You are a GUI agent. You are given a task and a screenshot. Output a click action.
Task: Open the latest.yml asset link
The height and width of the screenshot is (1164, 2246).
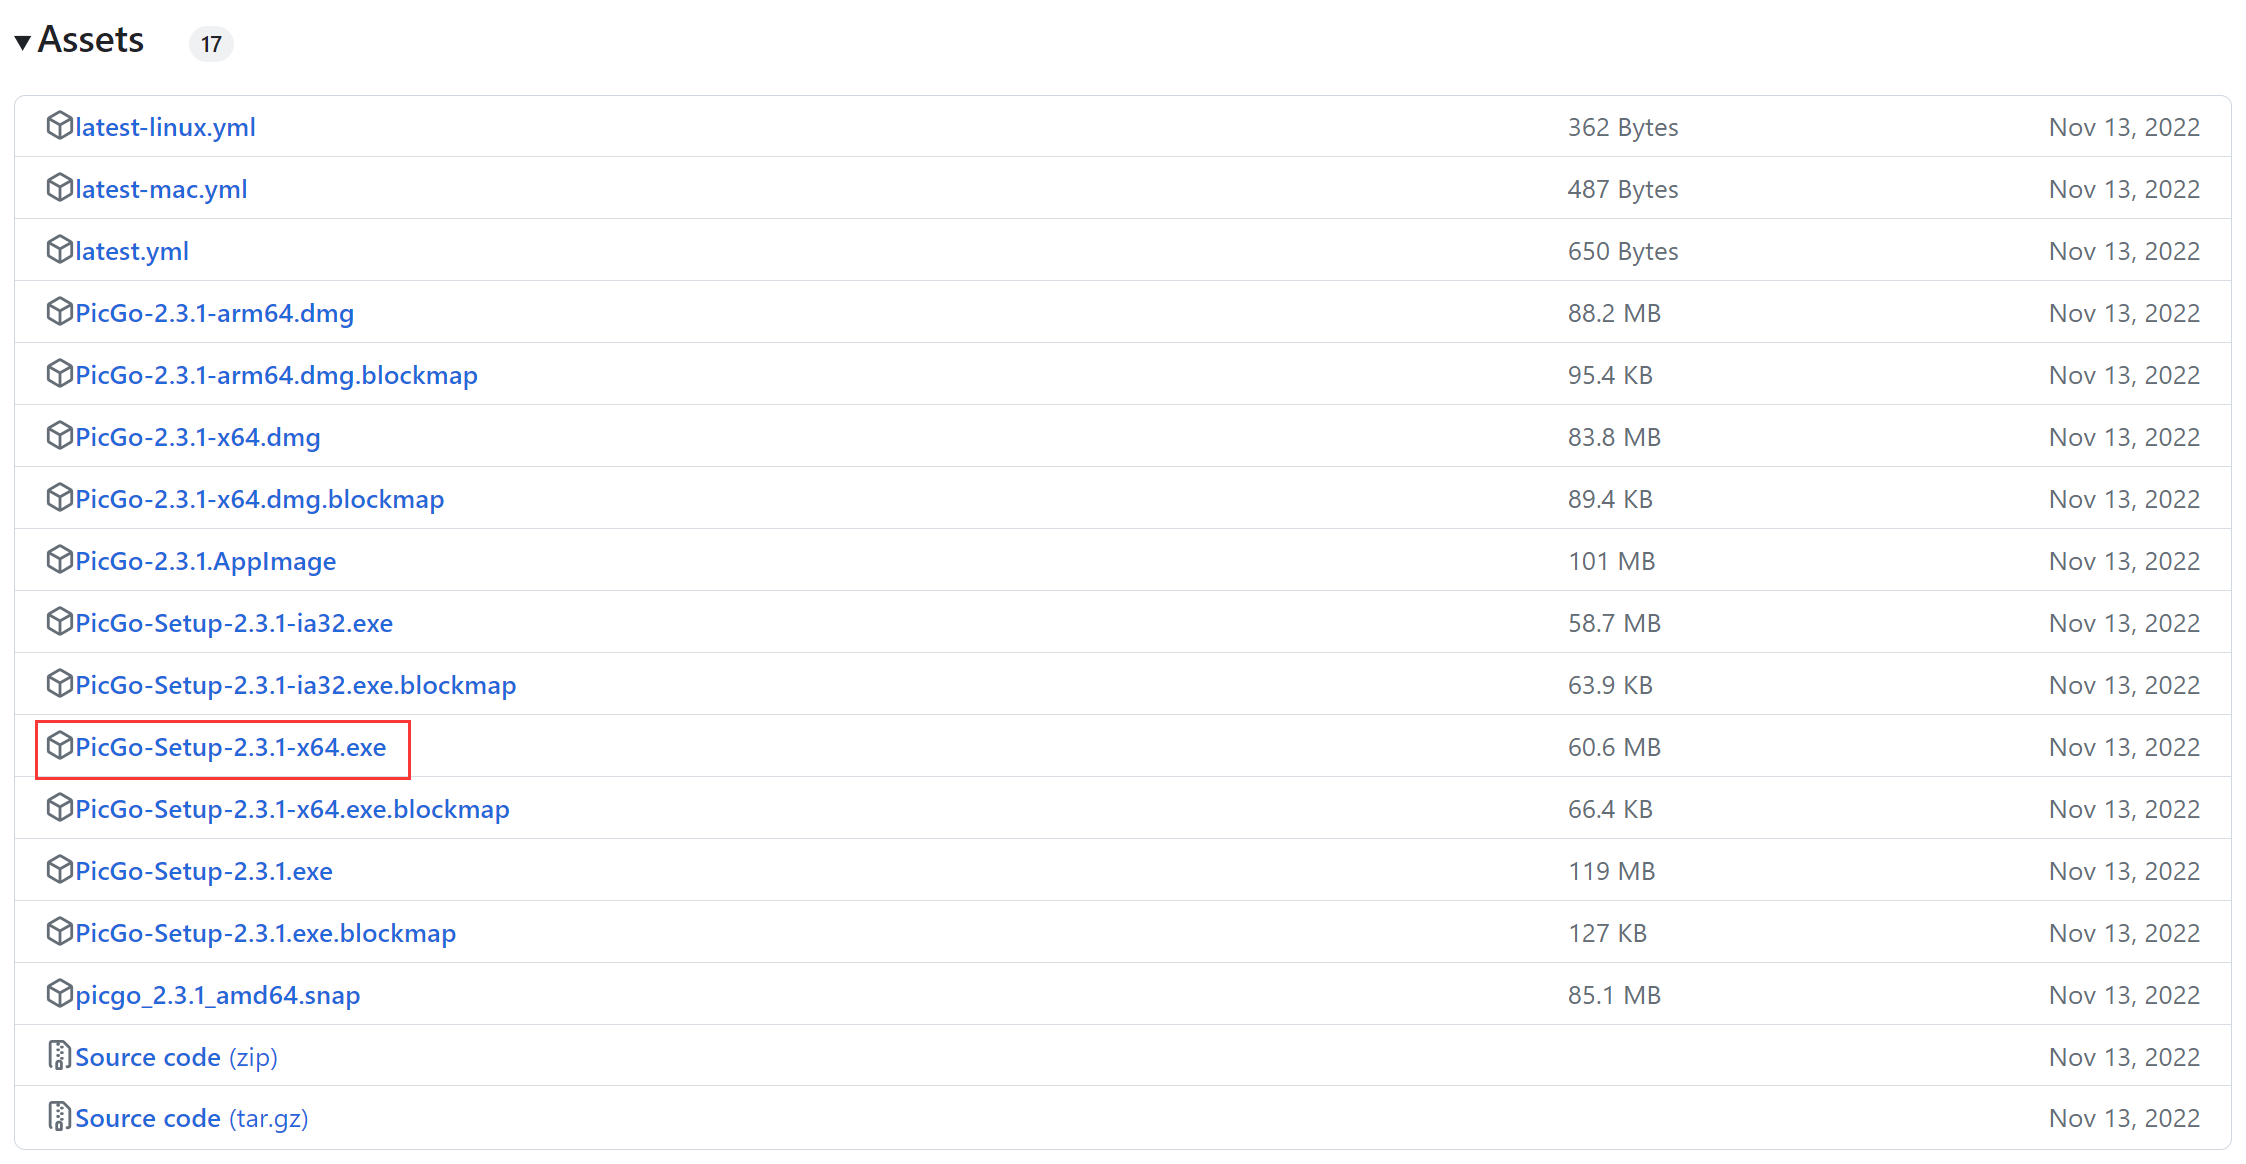(131, 251)
